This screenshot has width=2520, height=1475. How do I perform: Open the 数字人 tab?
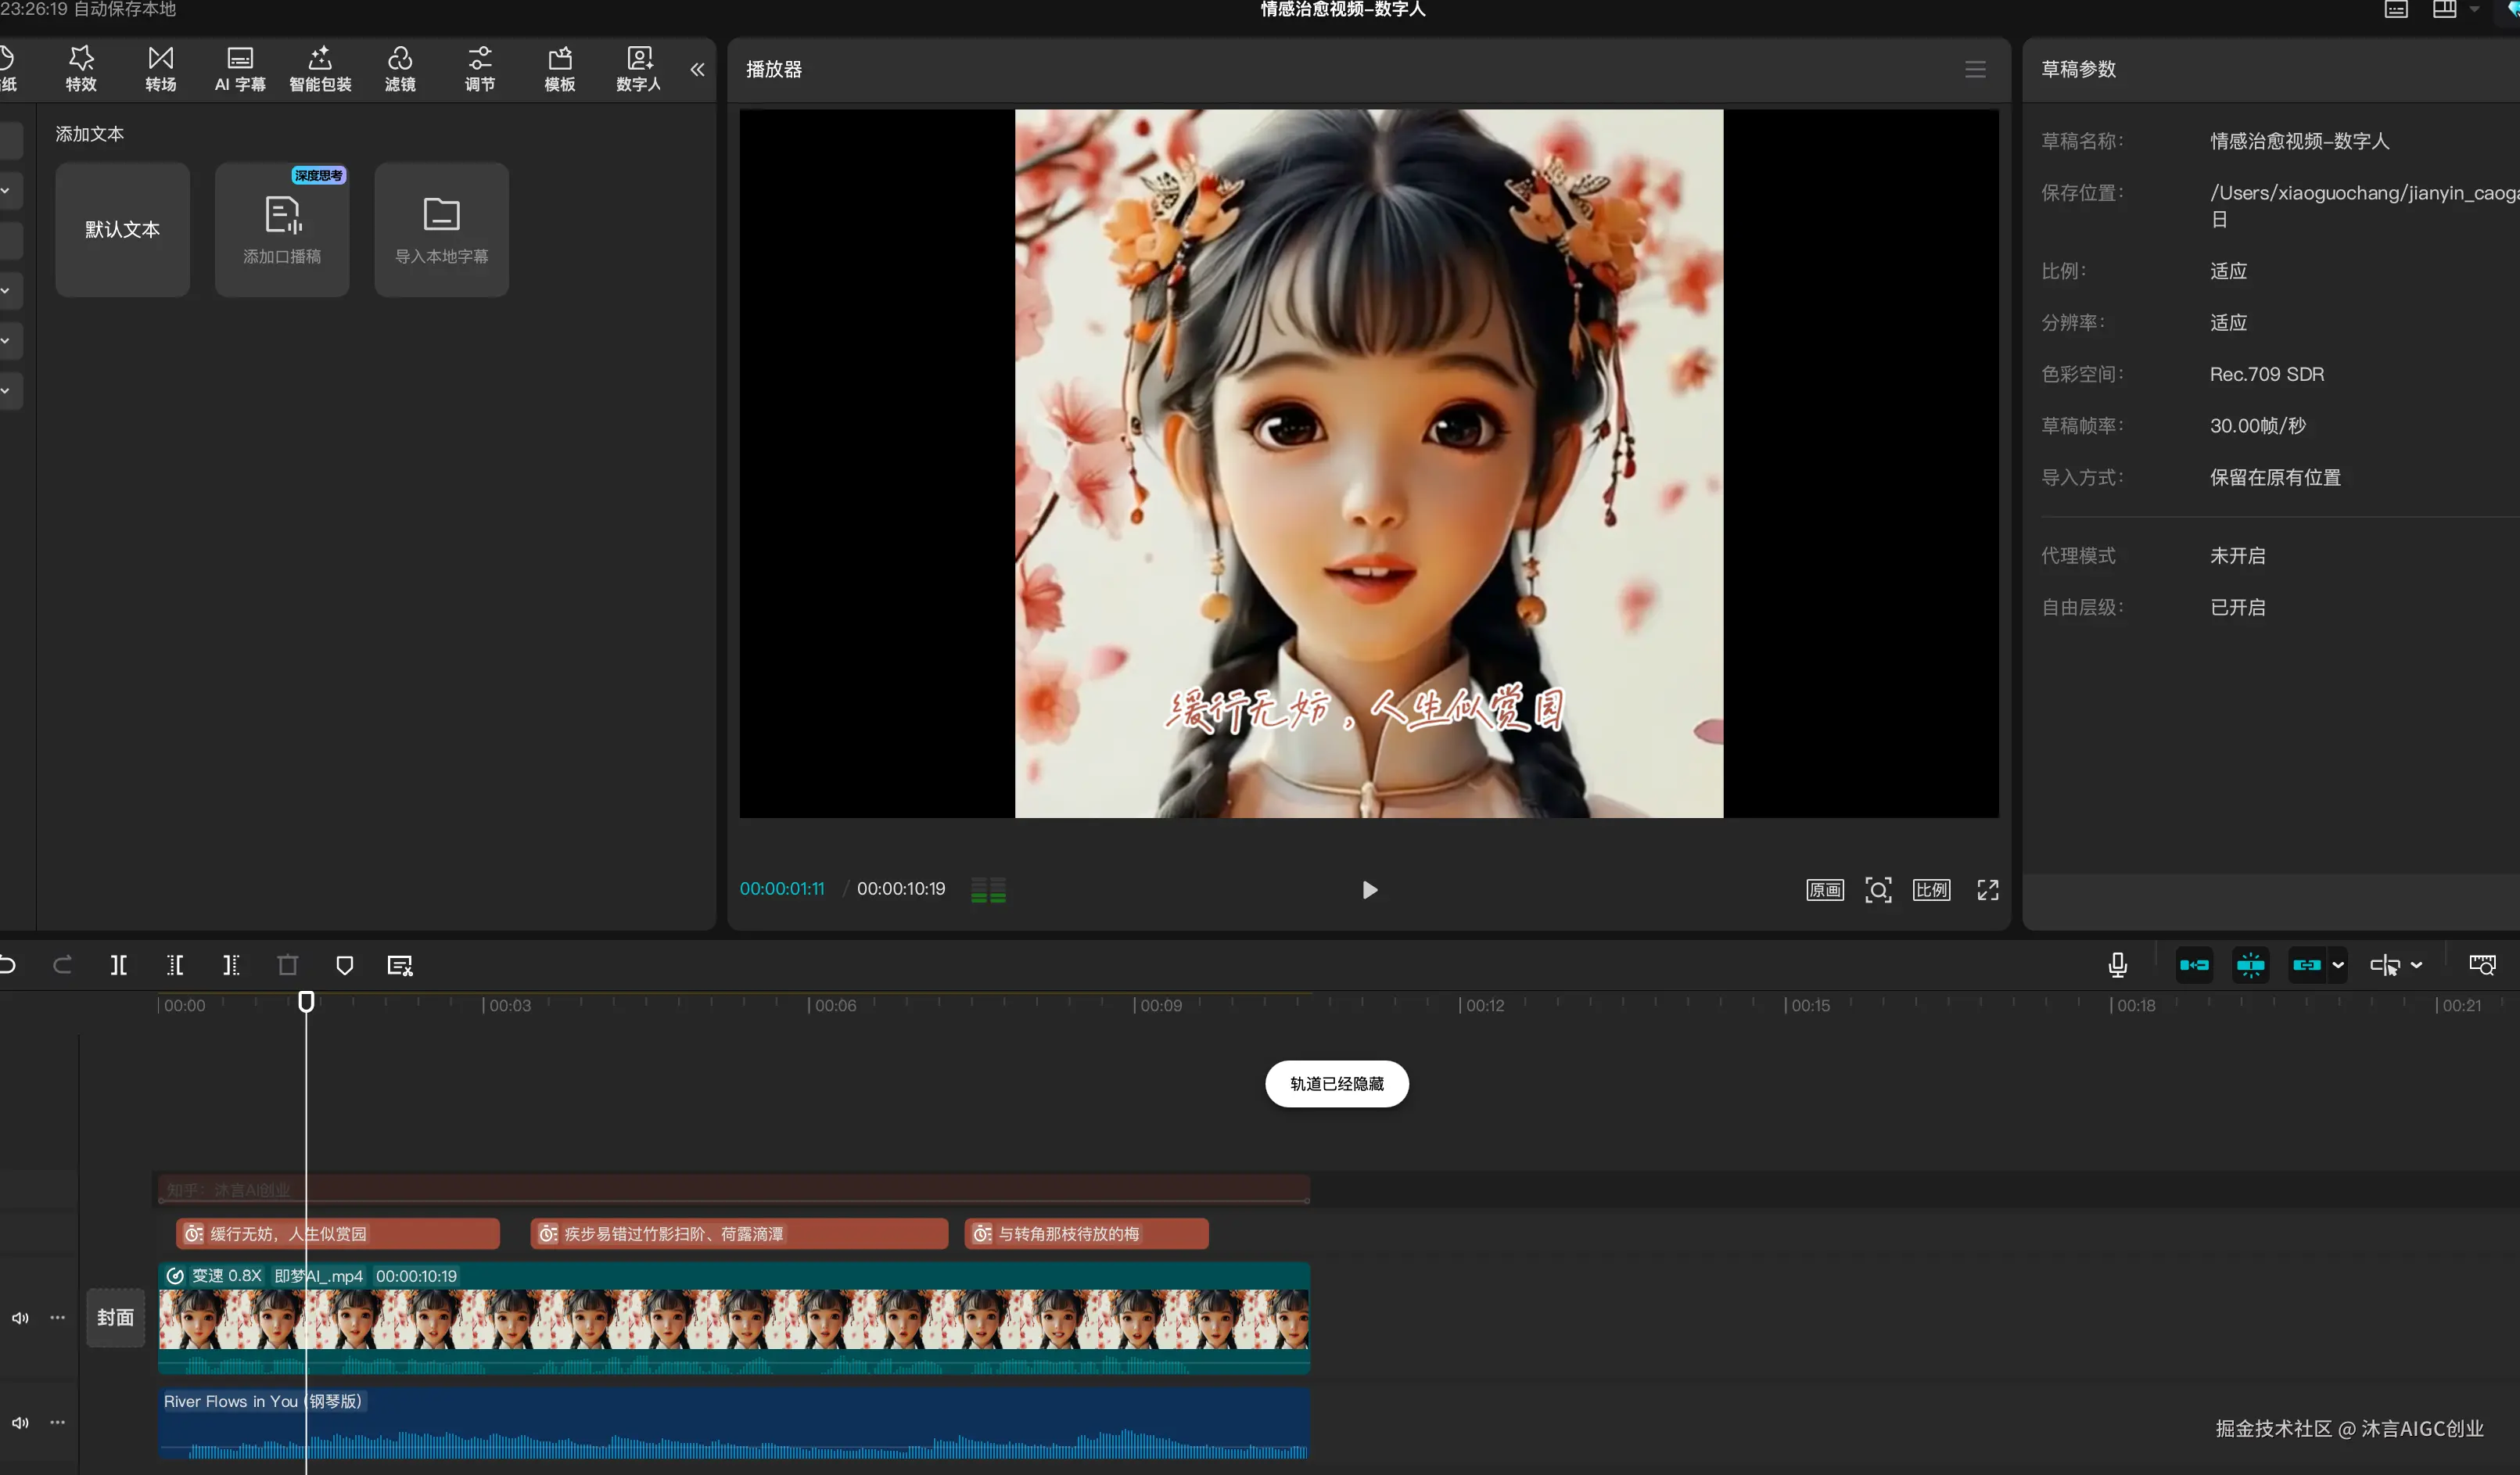point(638,69)
